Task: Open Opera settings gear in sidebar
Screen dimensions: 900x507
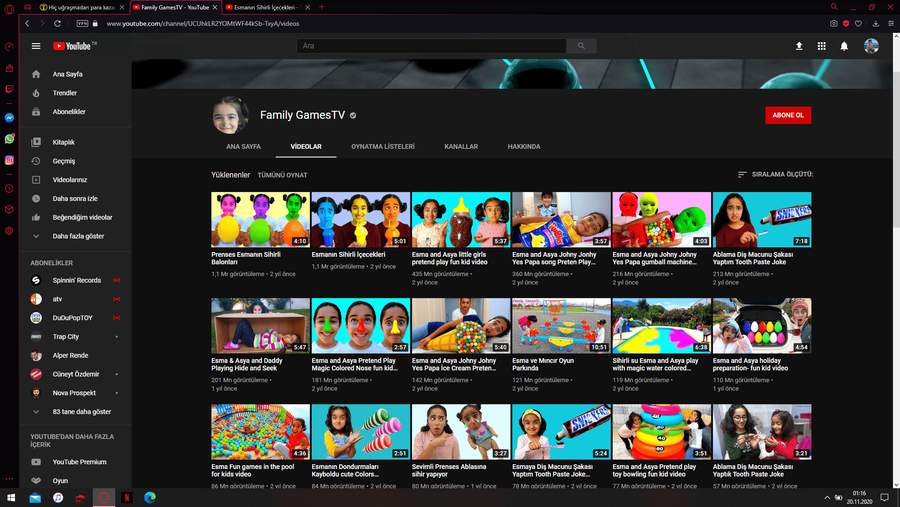Action: [x=9, y=231]
